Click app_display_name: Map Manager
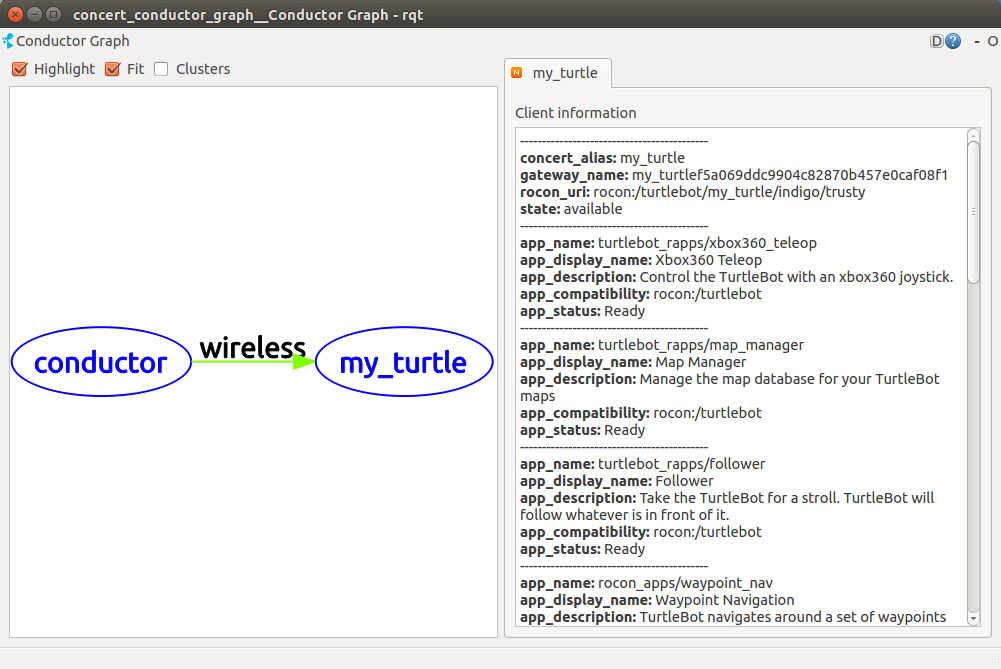 (x=633, y=362)
